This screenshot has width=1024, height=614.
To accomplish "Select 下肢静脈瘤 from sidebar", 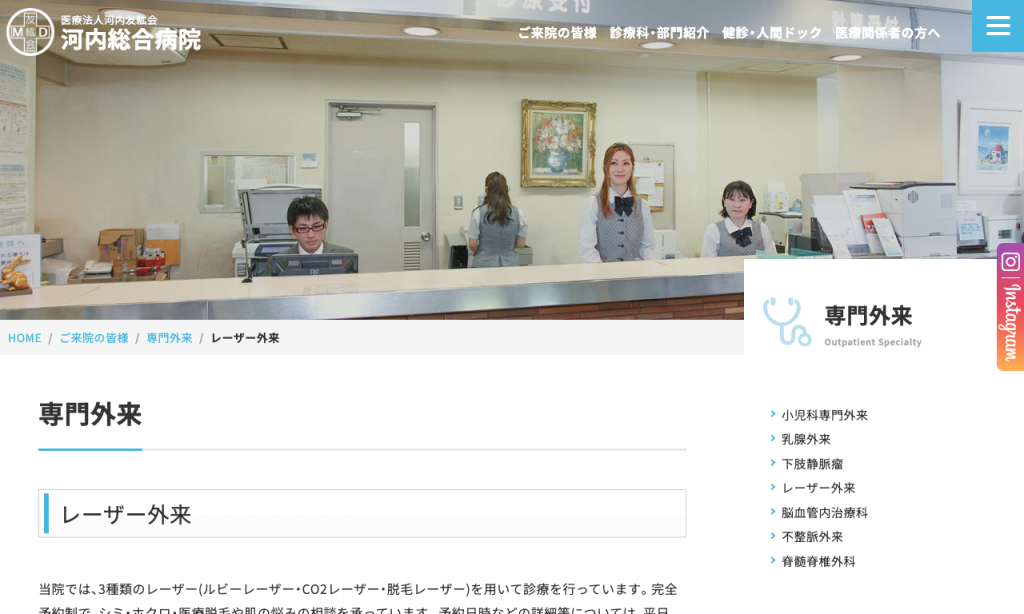I will pos(812,464).
